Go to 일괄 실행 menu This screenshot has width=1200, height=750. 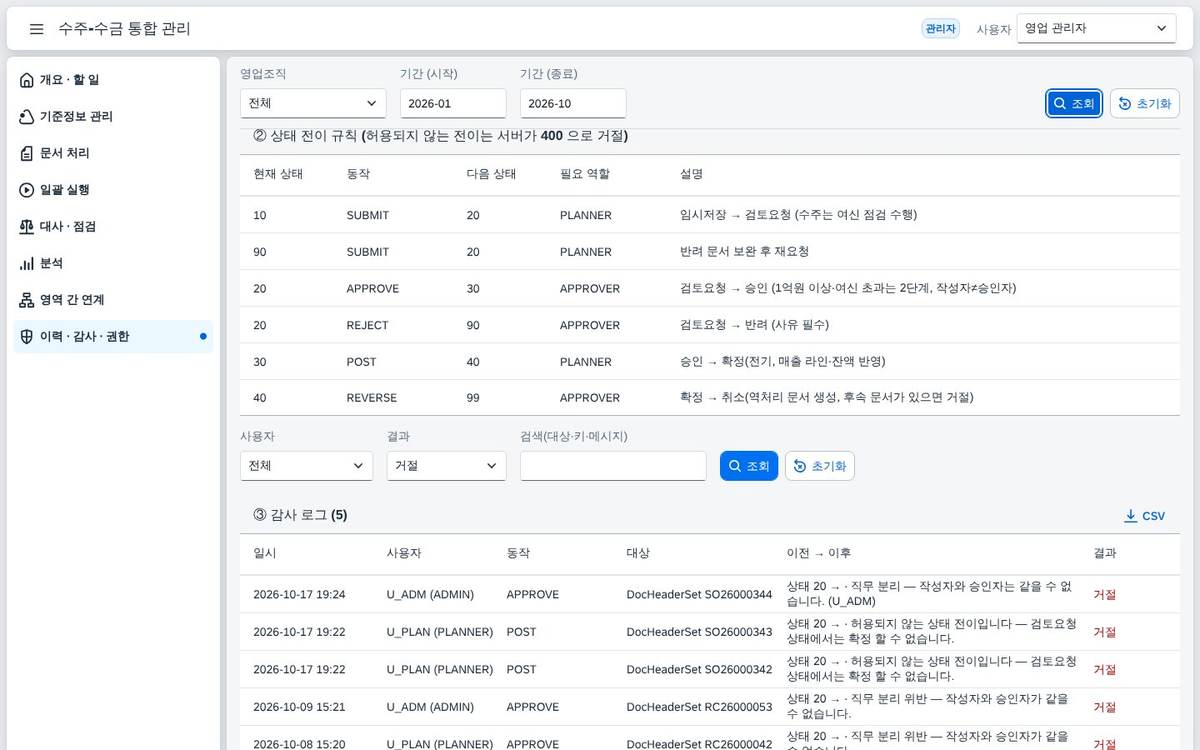113,190
